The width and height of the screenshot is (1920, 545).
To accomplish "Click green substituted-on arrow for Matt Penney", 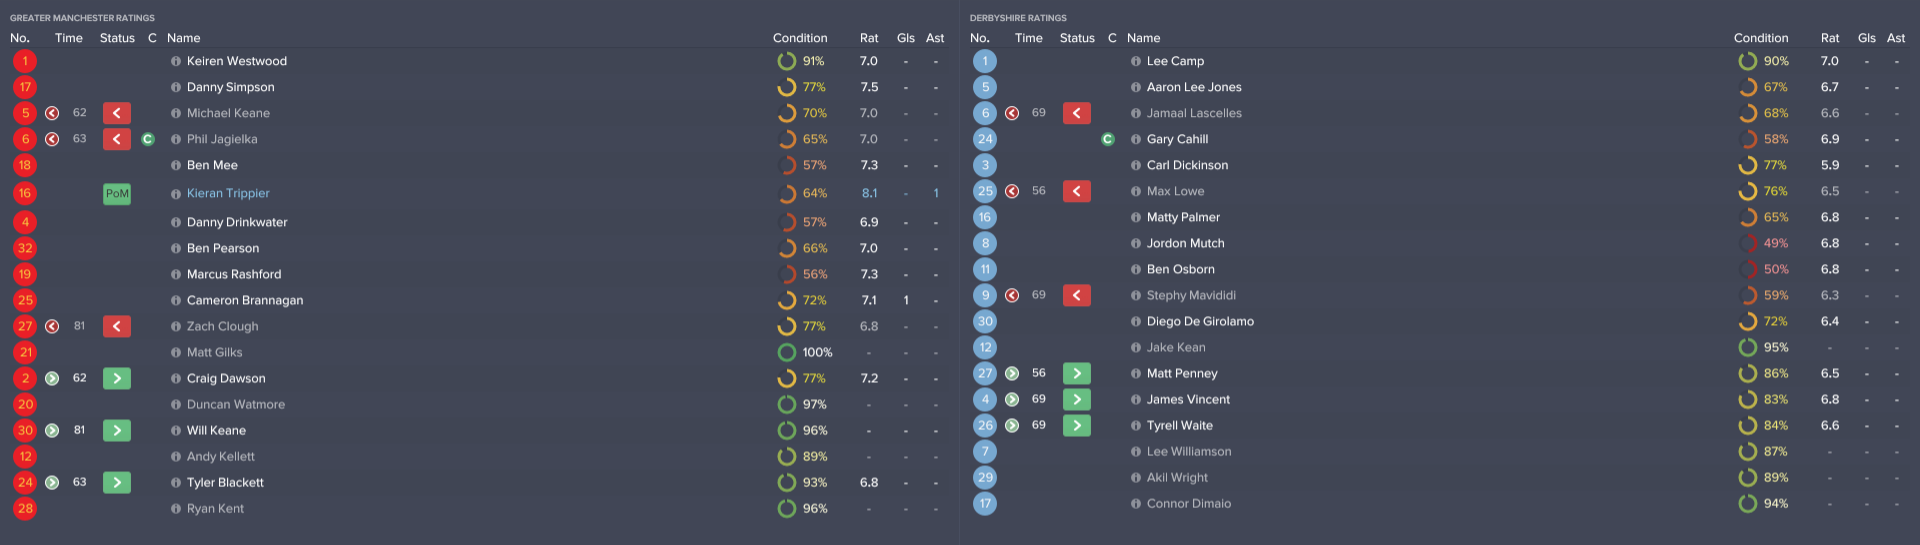I will (1077, 373).
